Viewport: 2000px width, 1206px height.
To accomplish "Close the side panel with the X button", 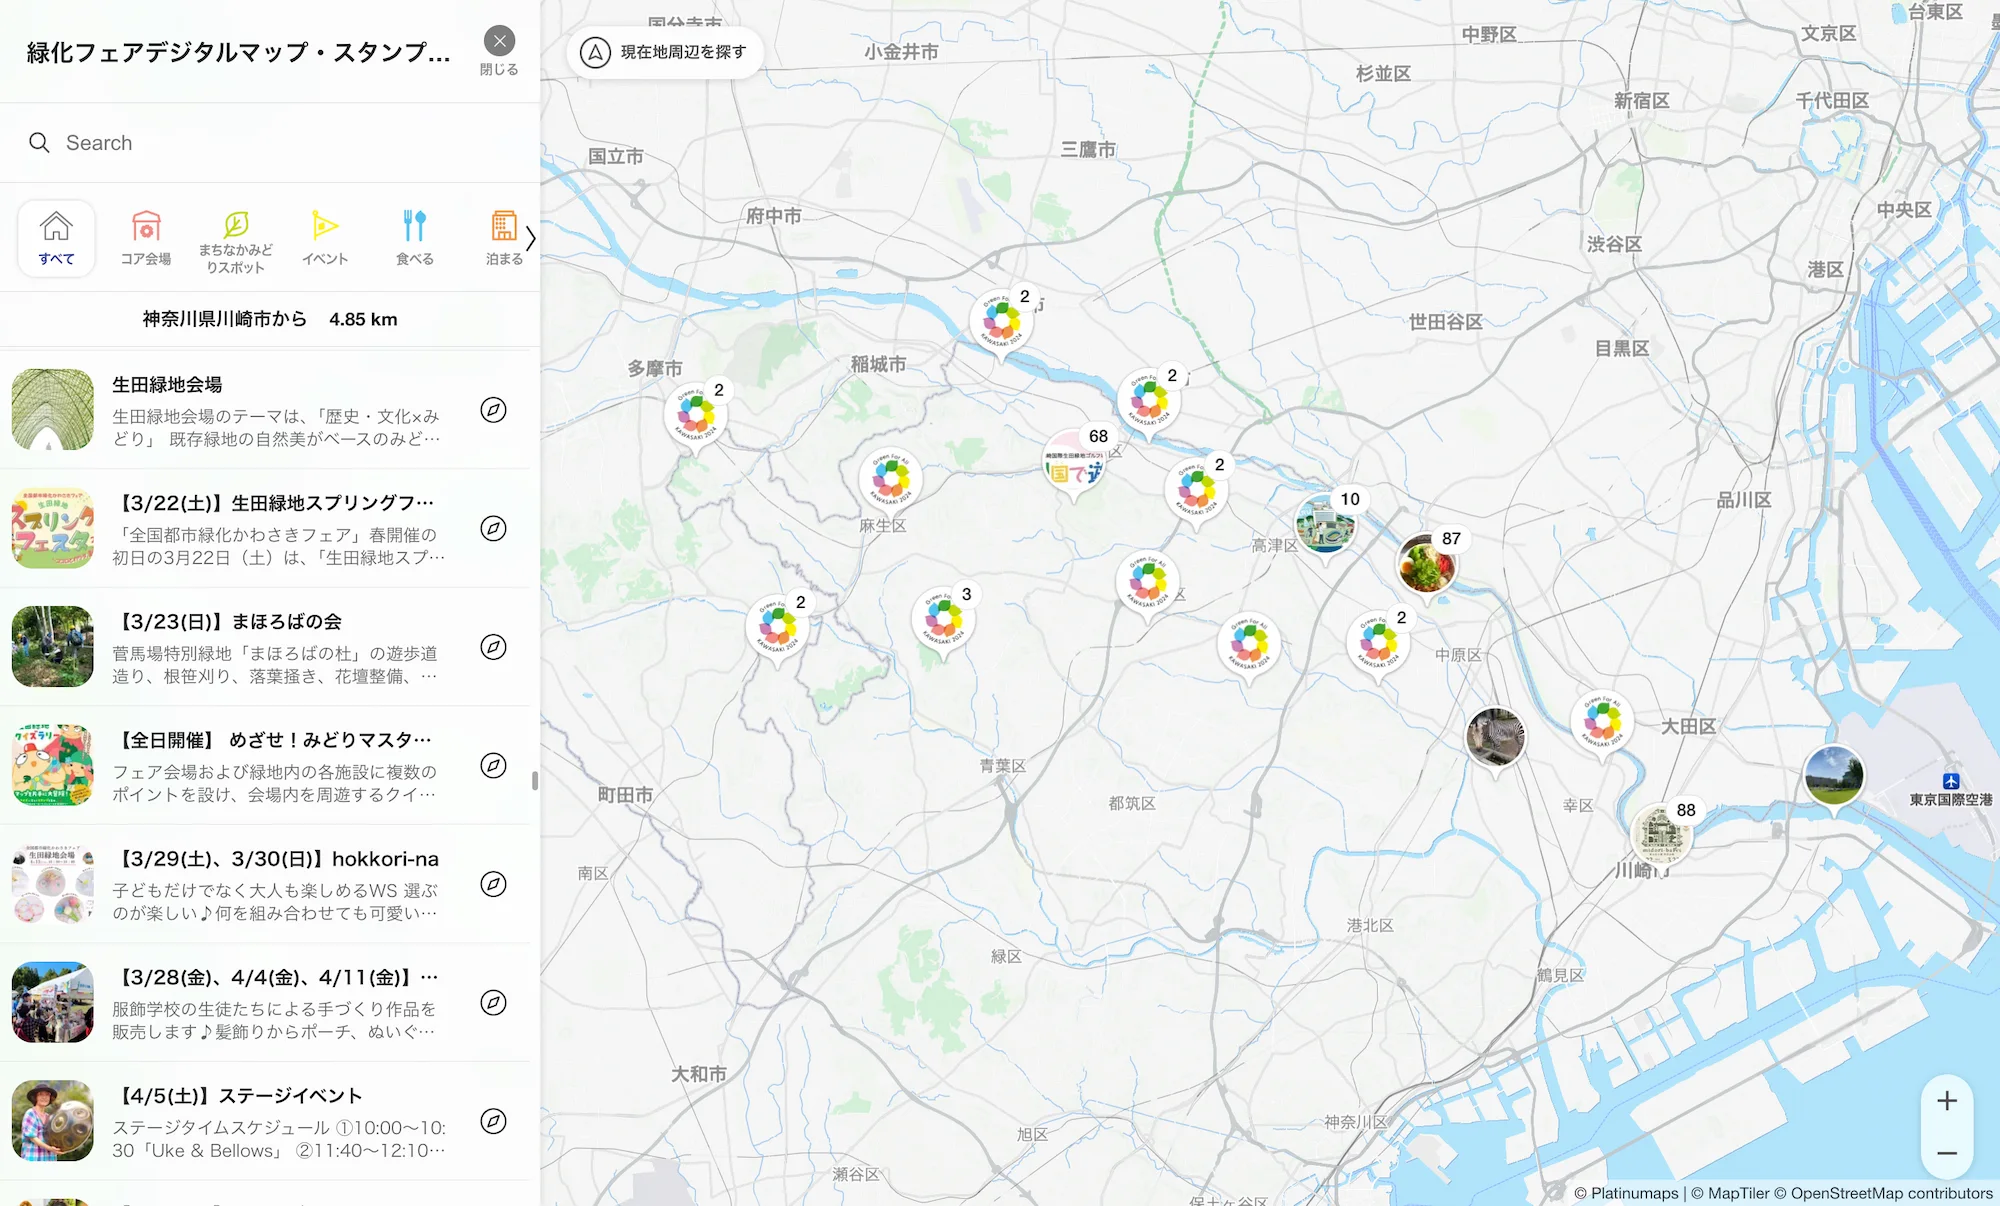I will click(x=499, y=41).
